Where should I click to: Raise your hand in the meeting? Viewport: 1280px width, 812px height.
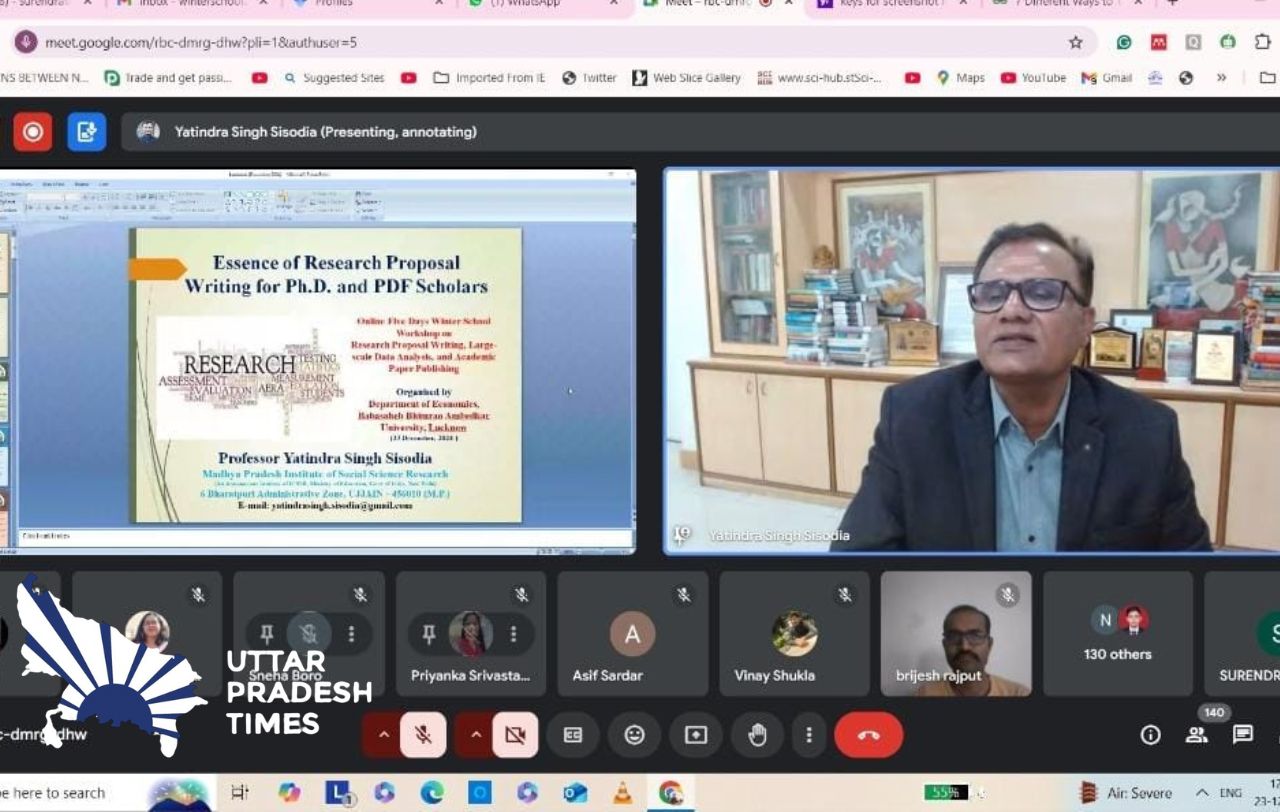[x=758, y=735]
